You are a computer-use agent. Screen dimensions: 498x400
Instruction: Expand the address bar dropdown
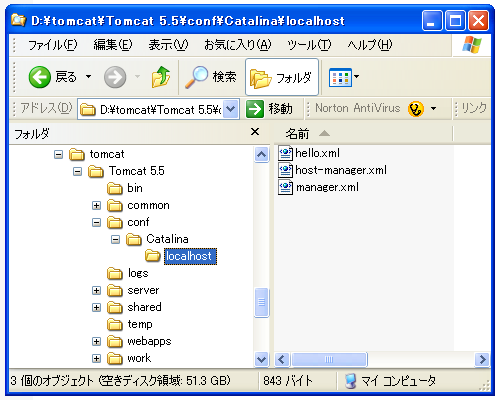tap(231, 109)
